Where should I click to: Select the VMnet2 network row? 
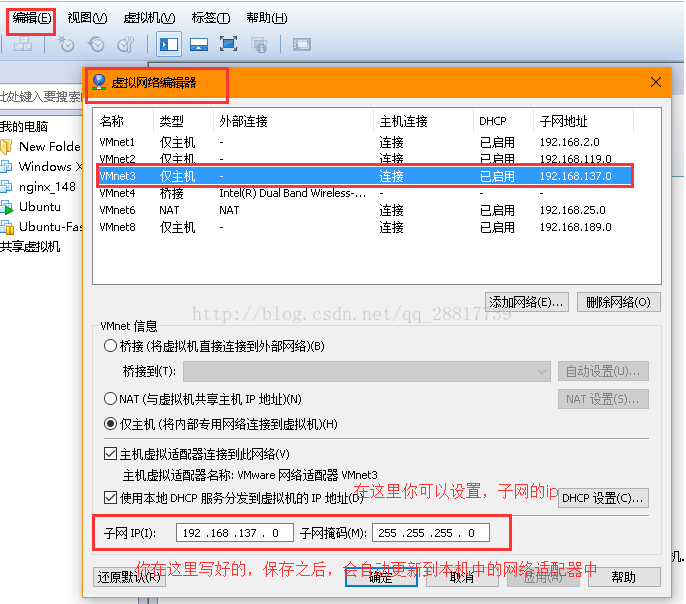point(365,158)
